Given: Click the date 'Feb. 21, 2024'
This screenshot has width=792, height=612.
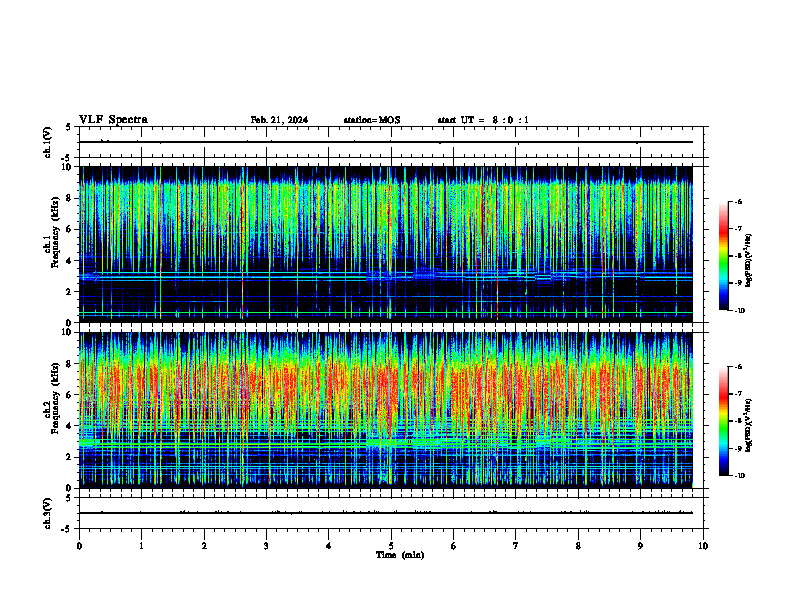Looking at the screenshot, I should tap(279, 120).
